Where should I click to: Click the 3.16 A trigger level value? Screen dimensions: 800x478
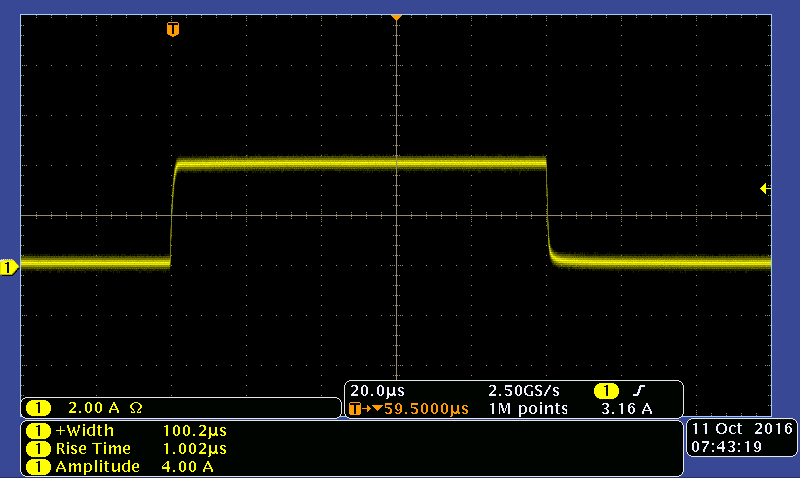point(632,409)
